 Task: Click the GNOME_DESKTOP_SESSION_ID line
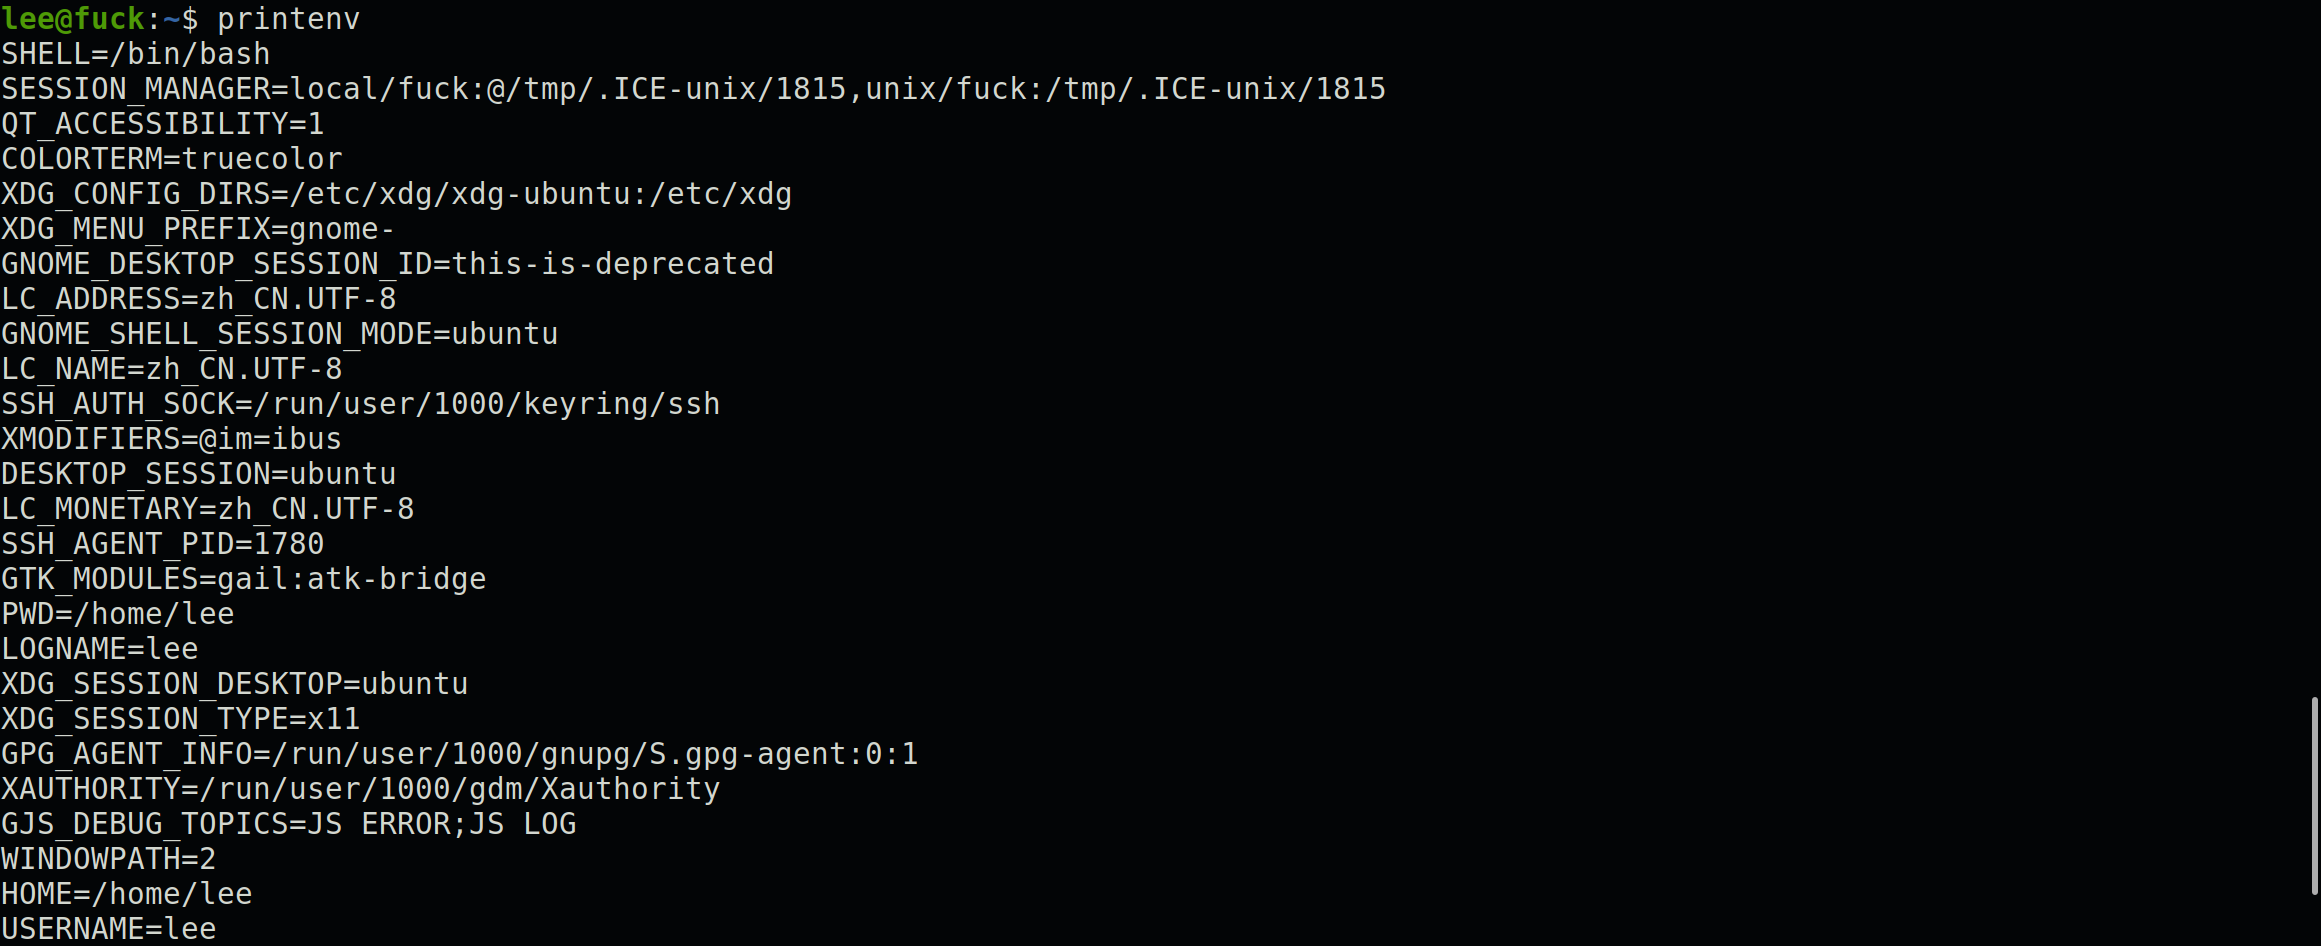(388, 264)
